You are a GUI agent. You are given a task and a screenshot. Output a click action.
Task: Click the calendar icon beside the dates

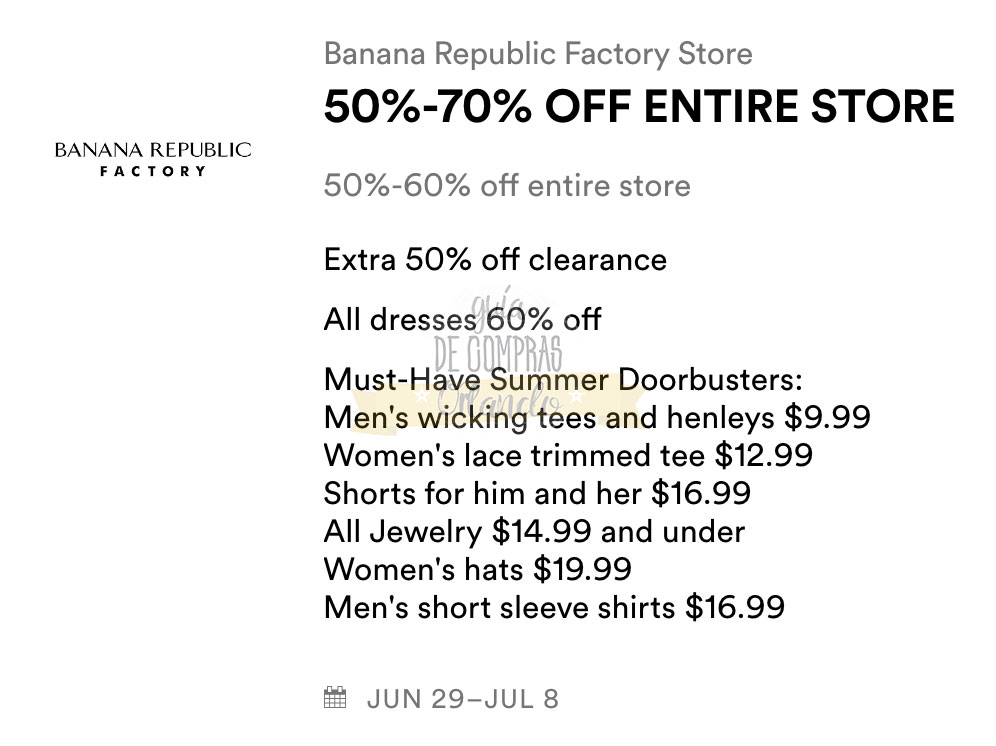336,697
